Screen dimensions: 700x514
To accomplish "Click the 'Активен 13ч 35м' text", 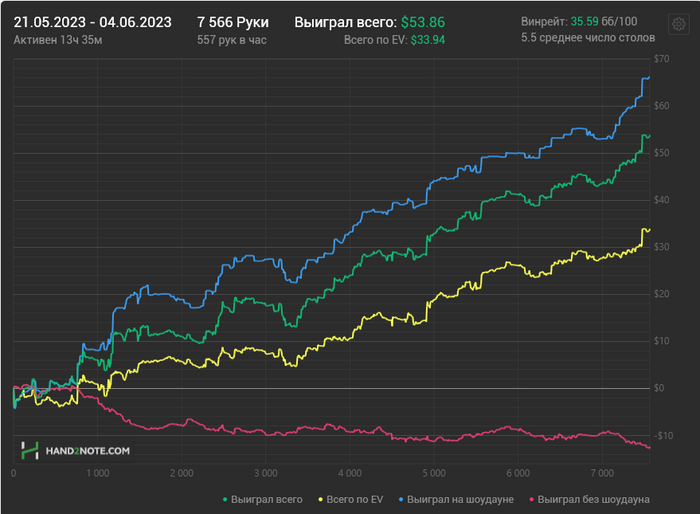I will pyautogui.click(x=58, y=40).
